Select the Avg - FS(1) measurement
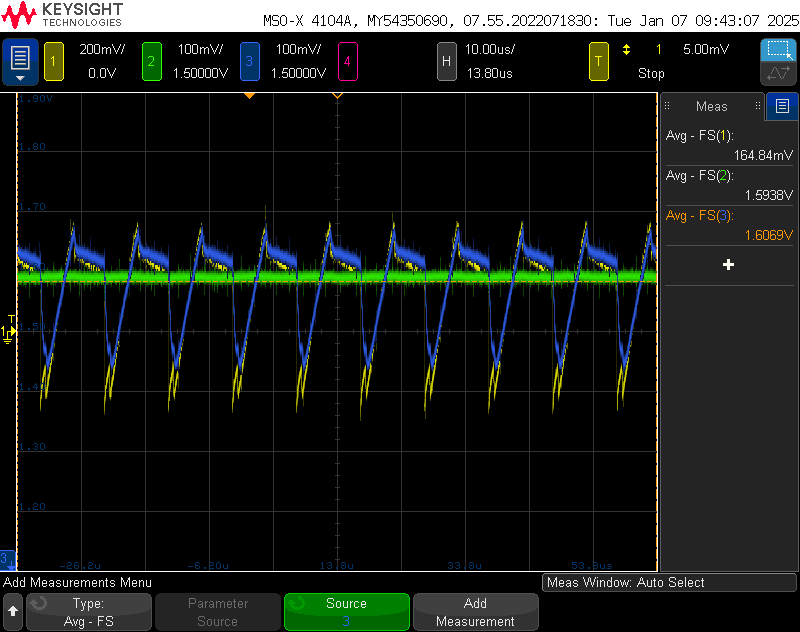 tap(729, 145)
